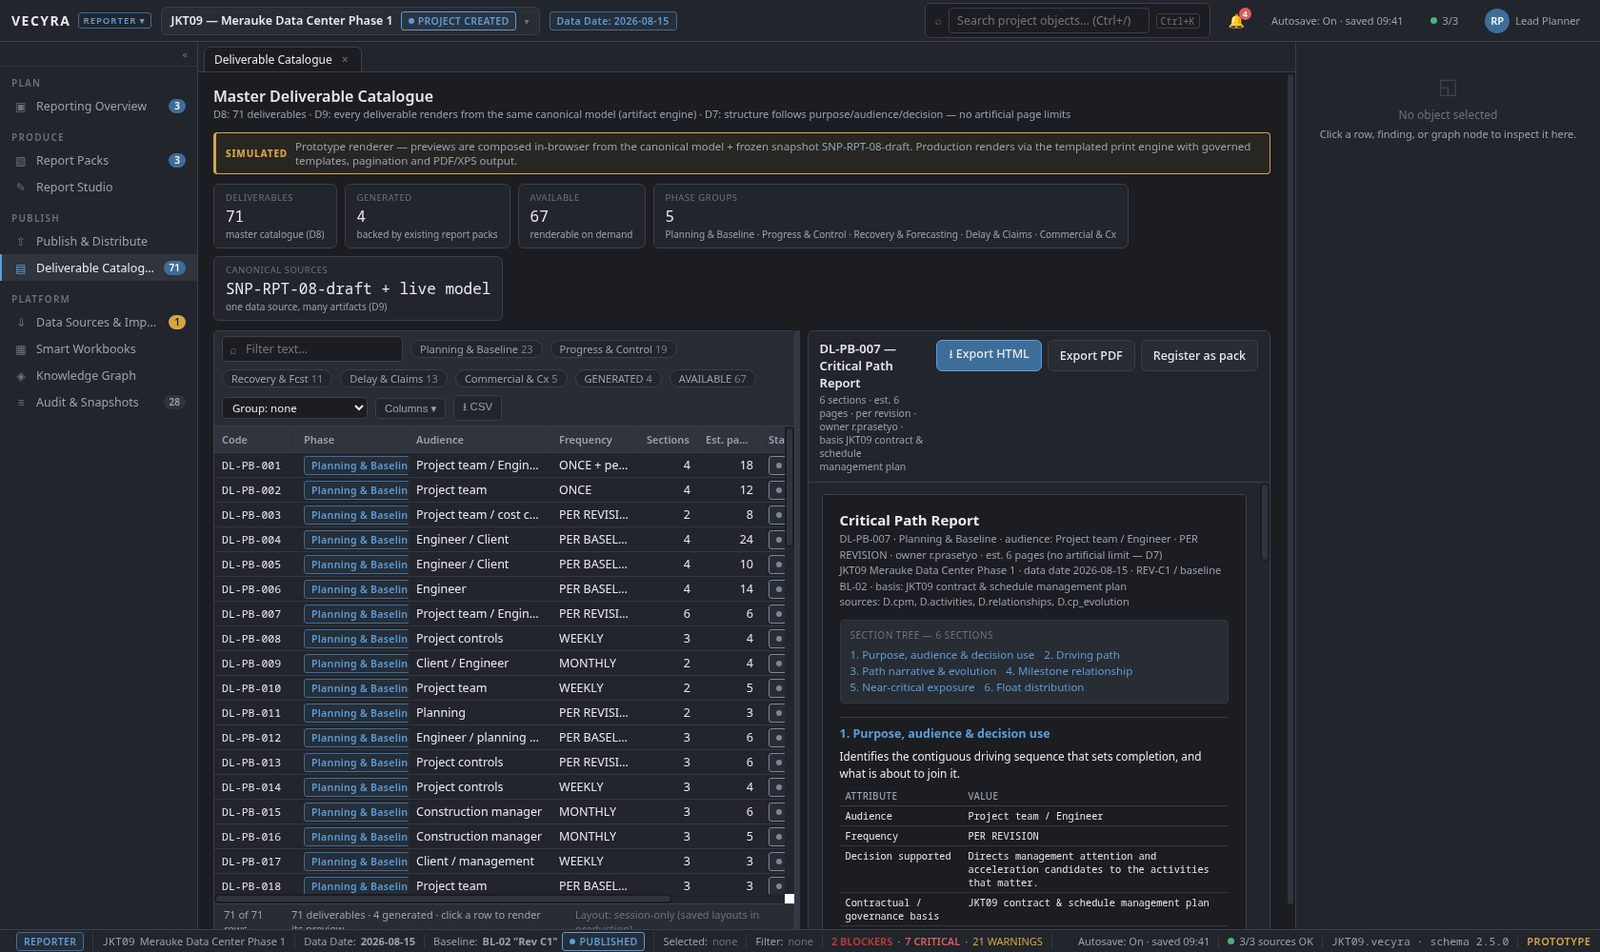Click the catalogue table horizontal scrollbar
Screen dimensions: 1600x952
443,899
